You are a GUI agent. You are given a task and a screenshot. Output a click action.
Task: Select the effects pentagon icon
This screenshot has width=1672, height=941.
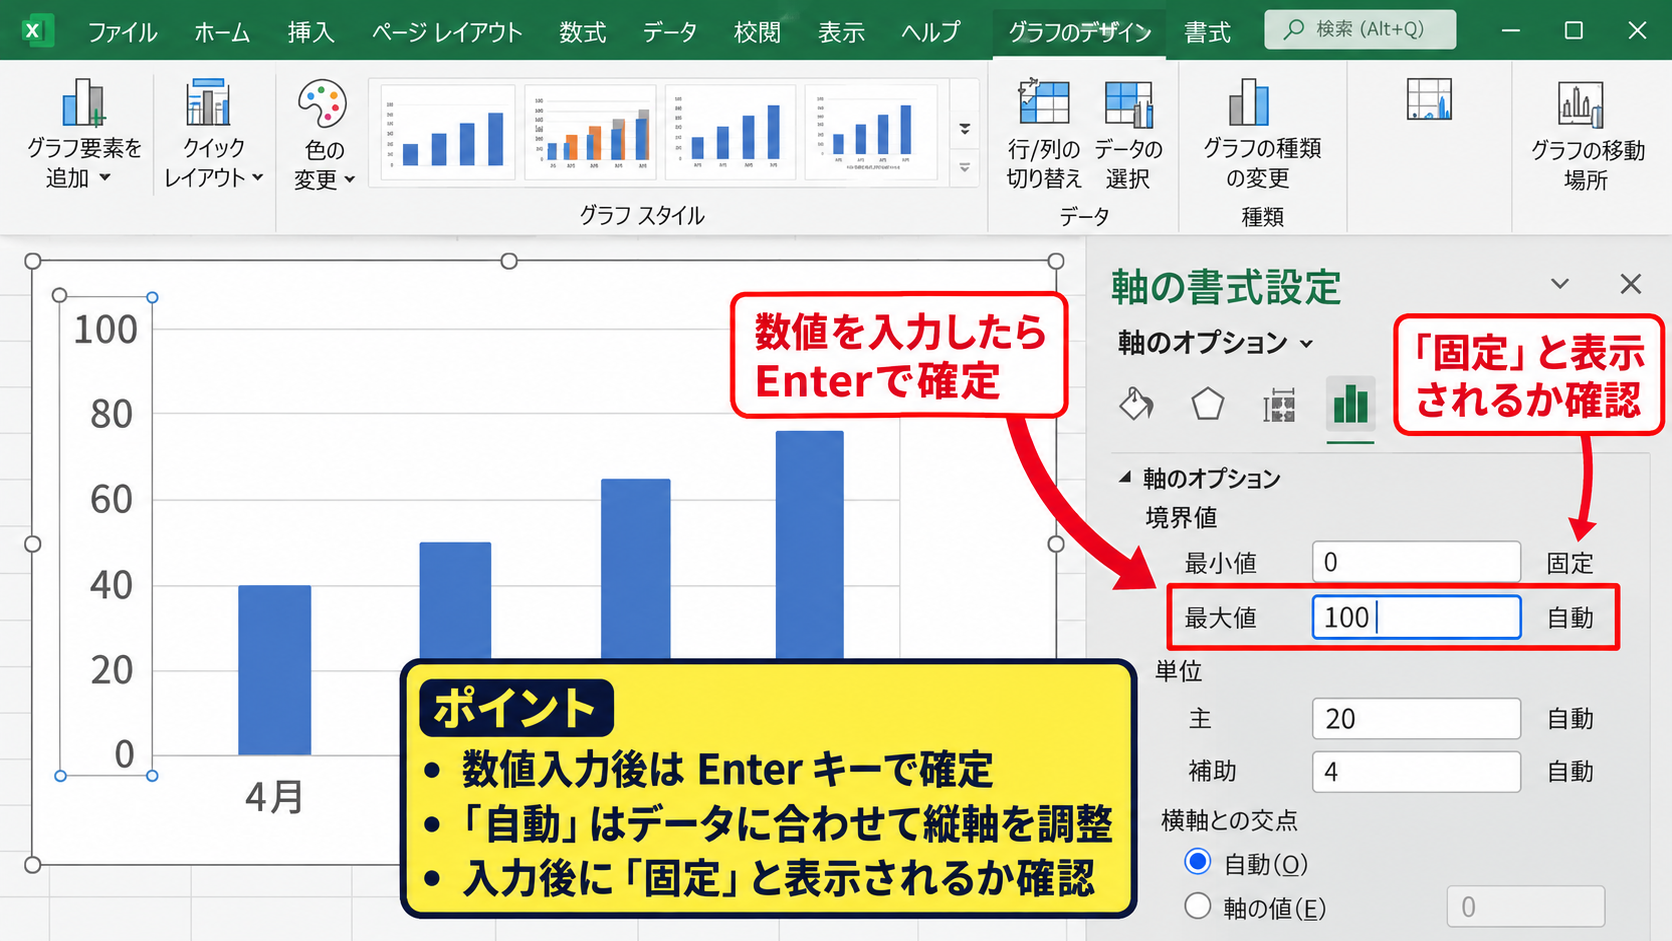point(1207,404)
